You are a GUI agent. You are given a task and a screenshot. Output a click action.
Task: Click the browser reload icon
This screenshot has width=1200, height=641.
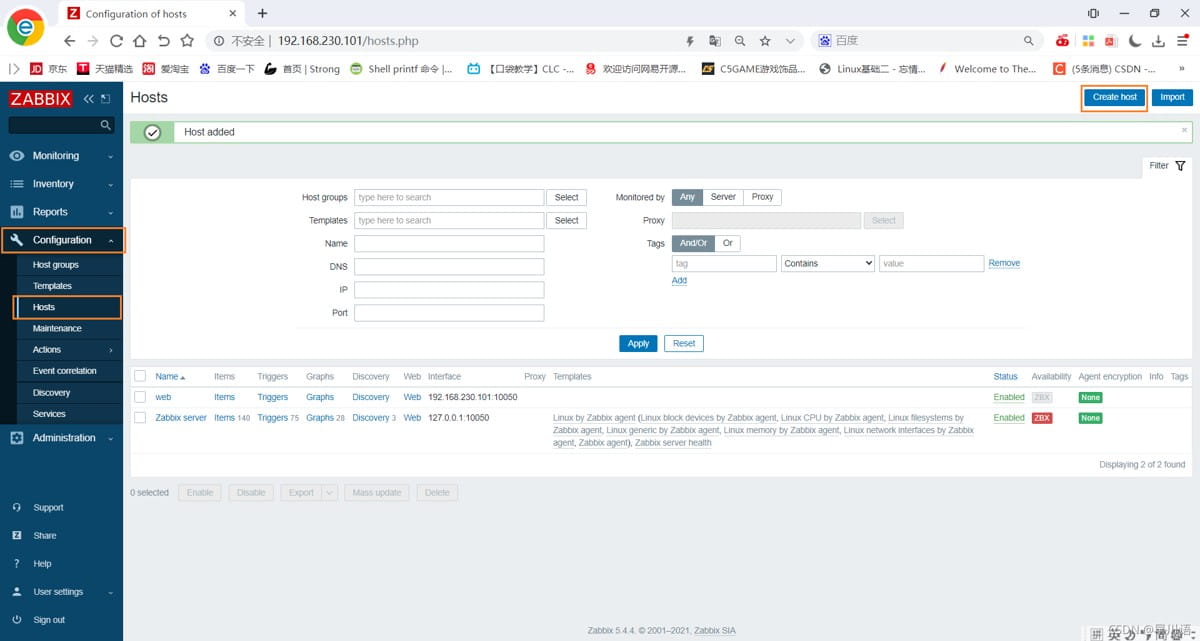pos(116,41)
